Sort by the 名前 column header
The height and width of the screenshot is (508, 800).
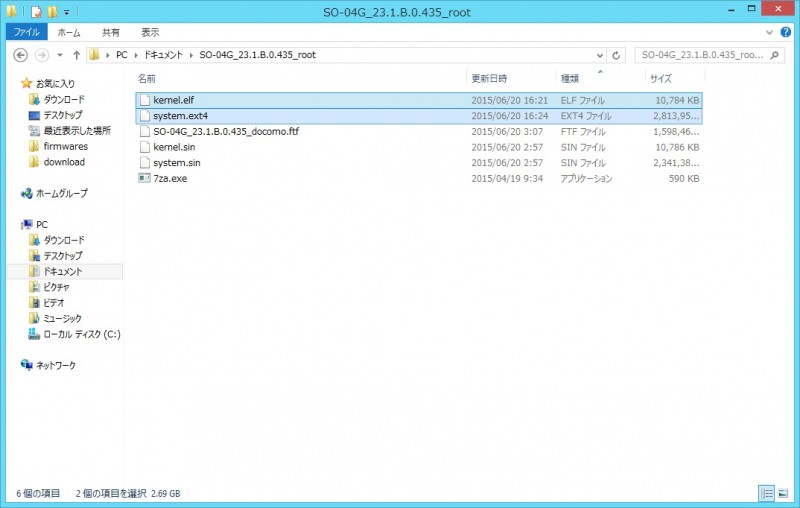147,78
